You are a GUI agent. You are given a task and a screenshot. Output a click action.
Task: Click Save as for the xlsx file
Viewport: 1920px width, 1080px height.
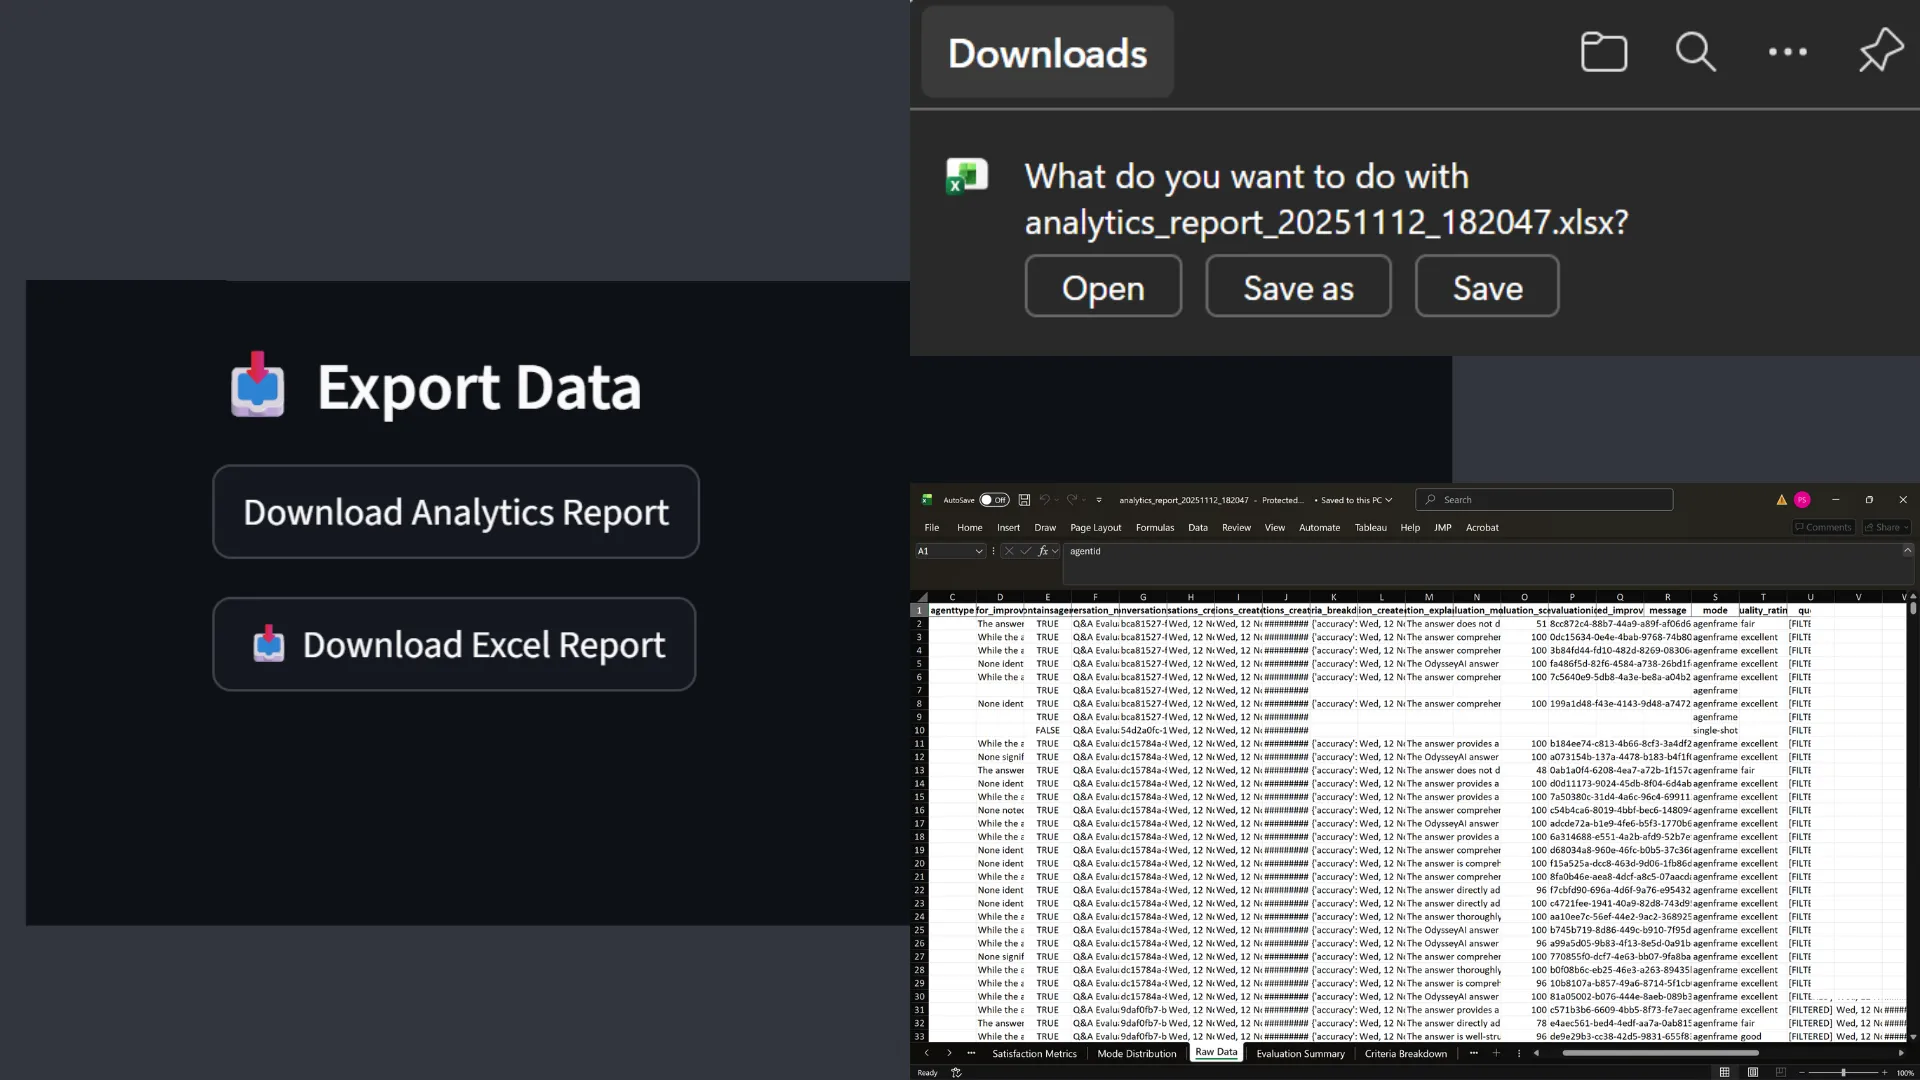[1298, 287]
